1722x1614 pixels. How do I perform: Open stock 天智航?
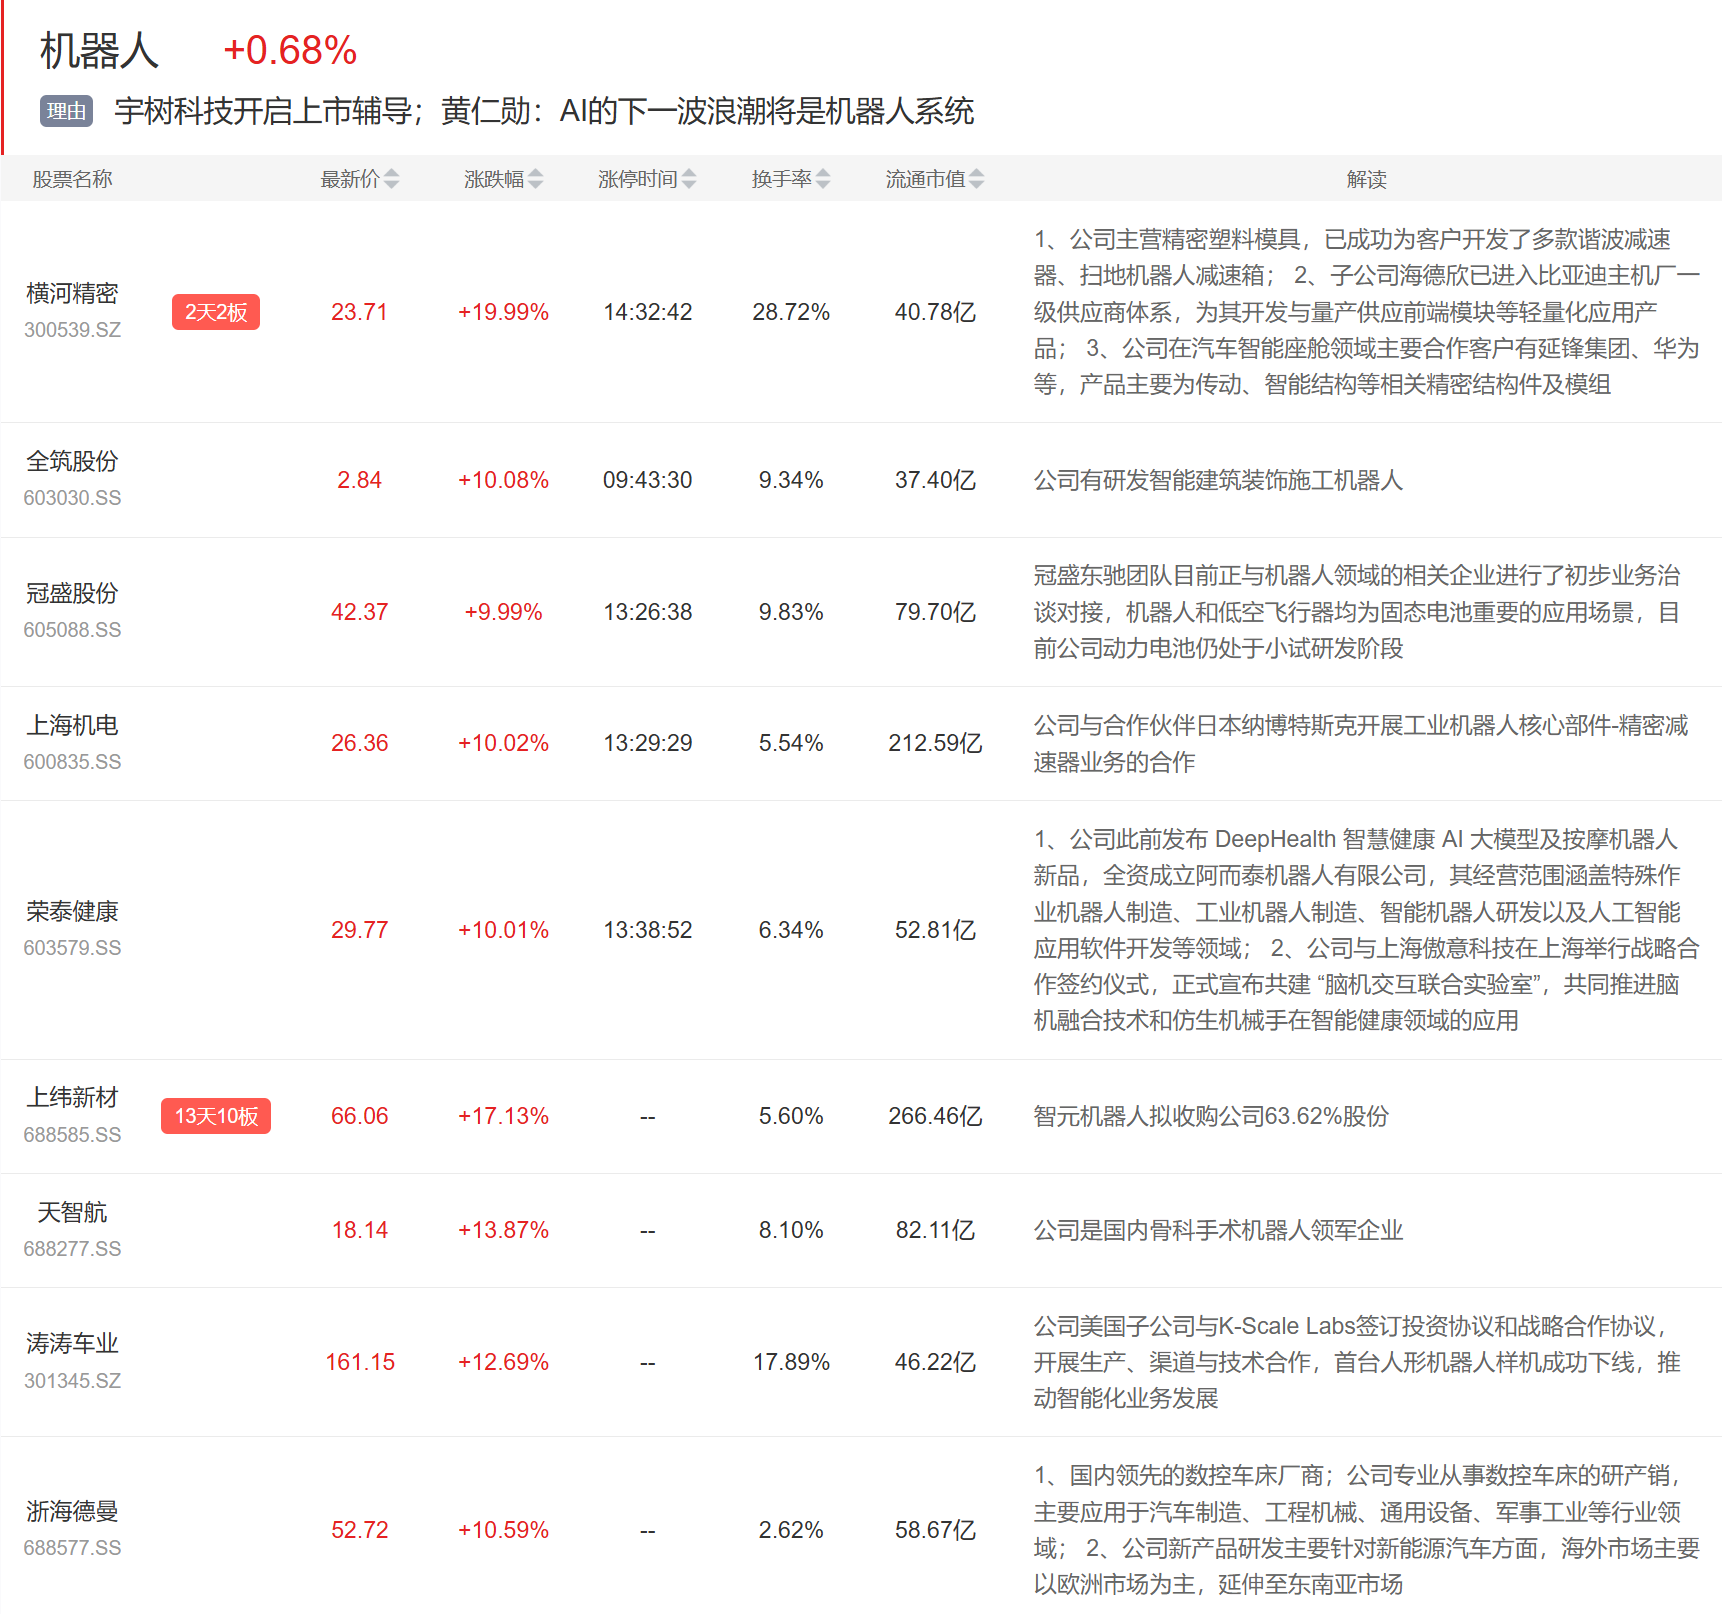pyautogui.click(x=72, y=1212)
